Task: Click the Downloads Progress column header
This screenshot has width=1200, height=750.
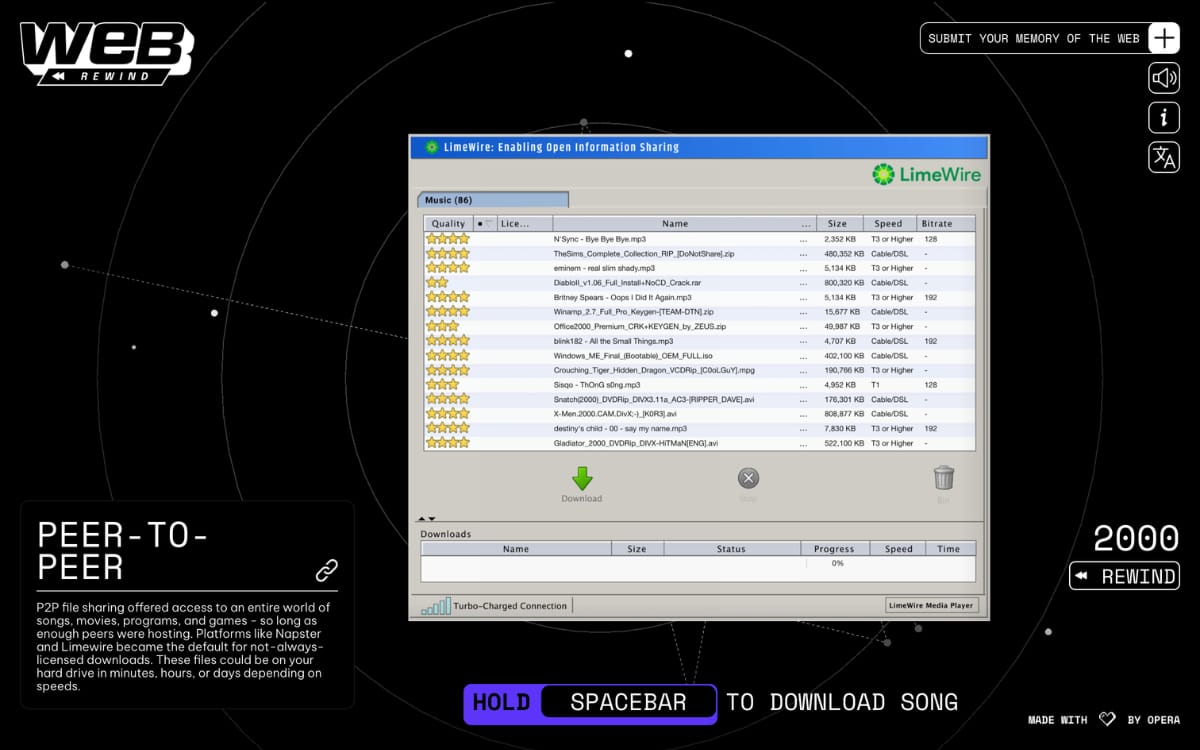Action: [834, 549]
